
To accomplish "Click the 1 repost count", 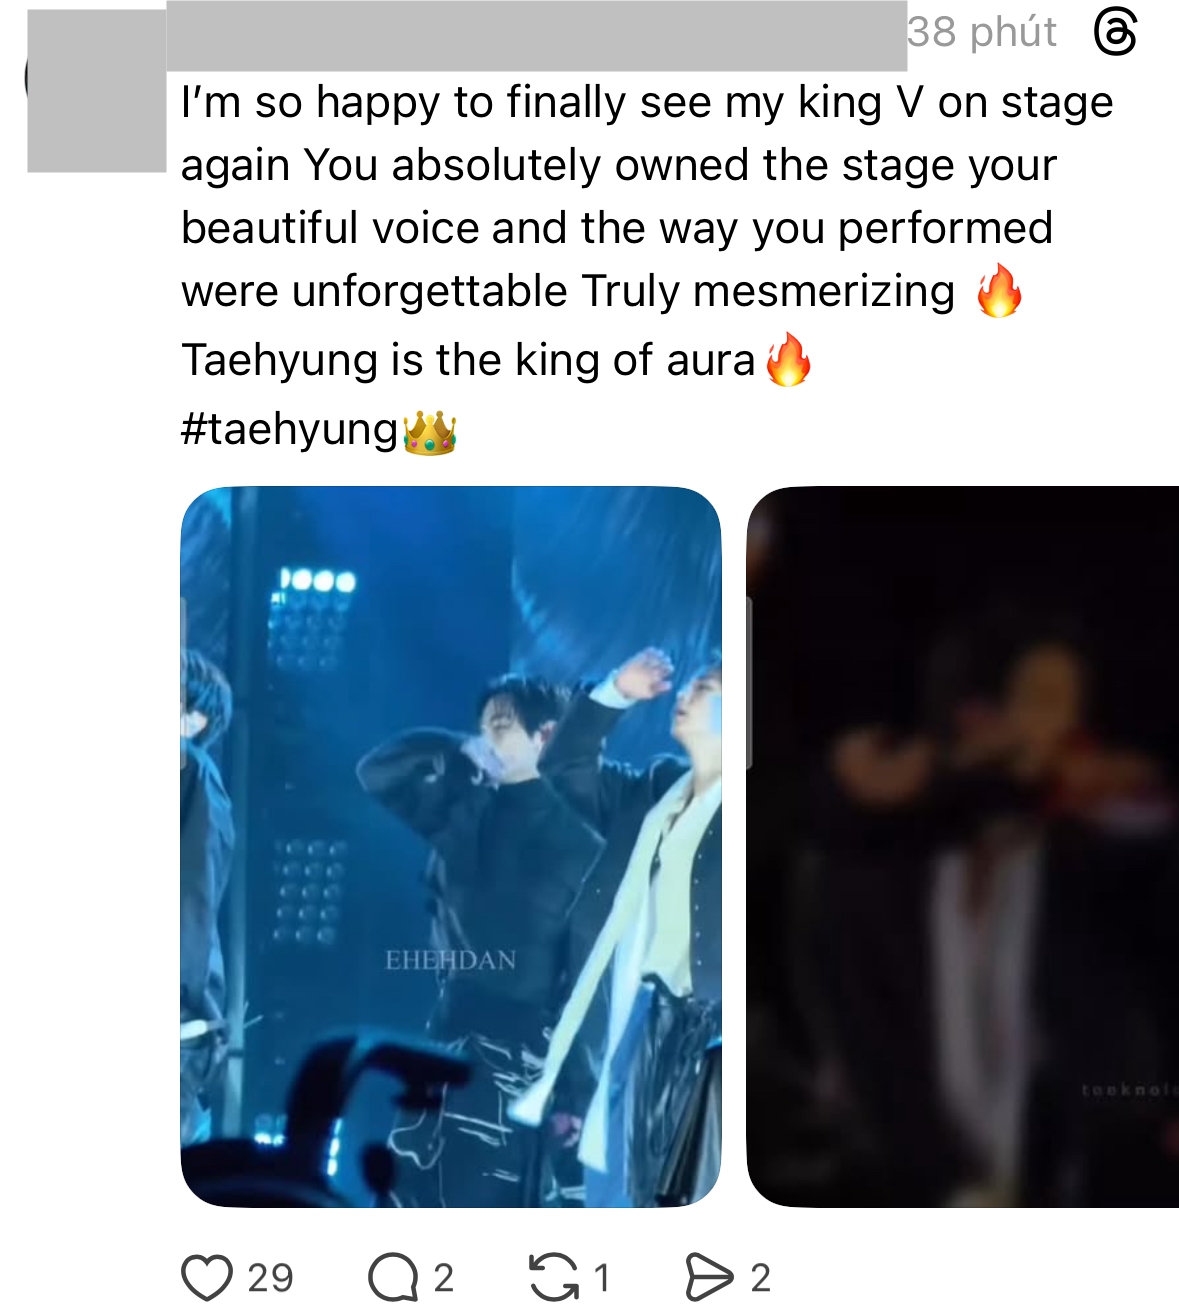I will 603,1275.
